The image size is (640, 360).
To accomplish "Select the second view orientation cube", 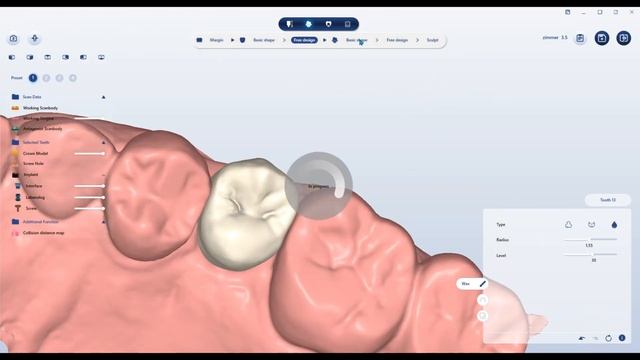I will point(30,57).
